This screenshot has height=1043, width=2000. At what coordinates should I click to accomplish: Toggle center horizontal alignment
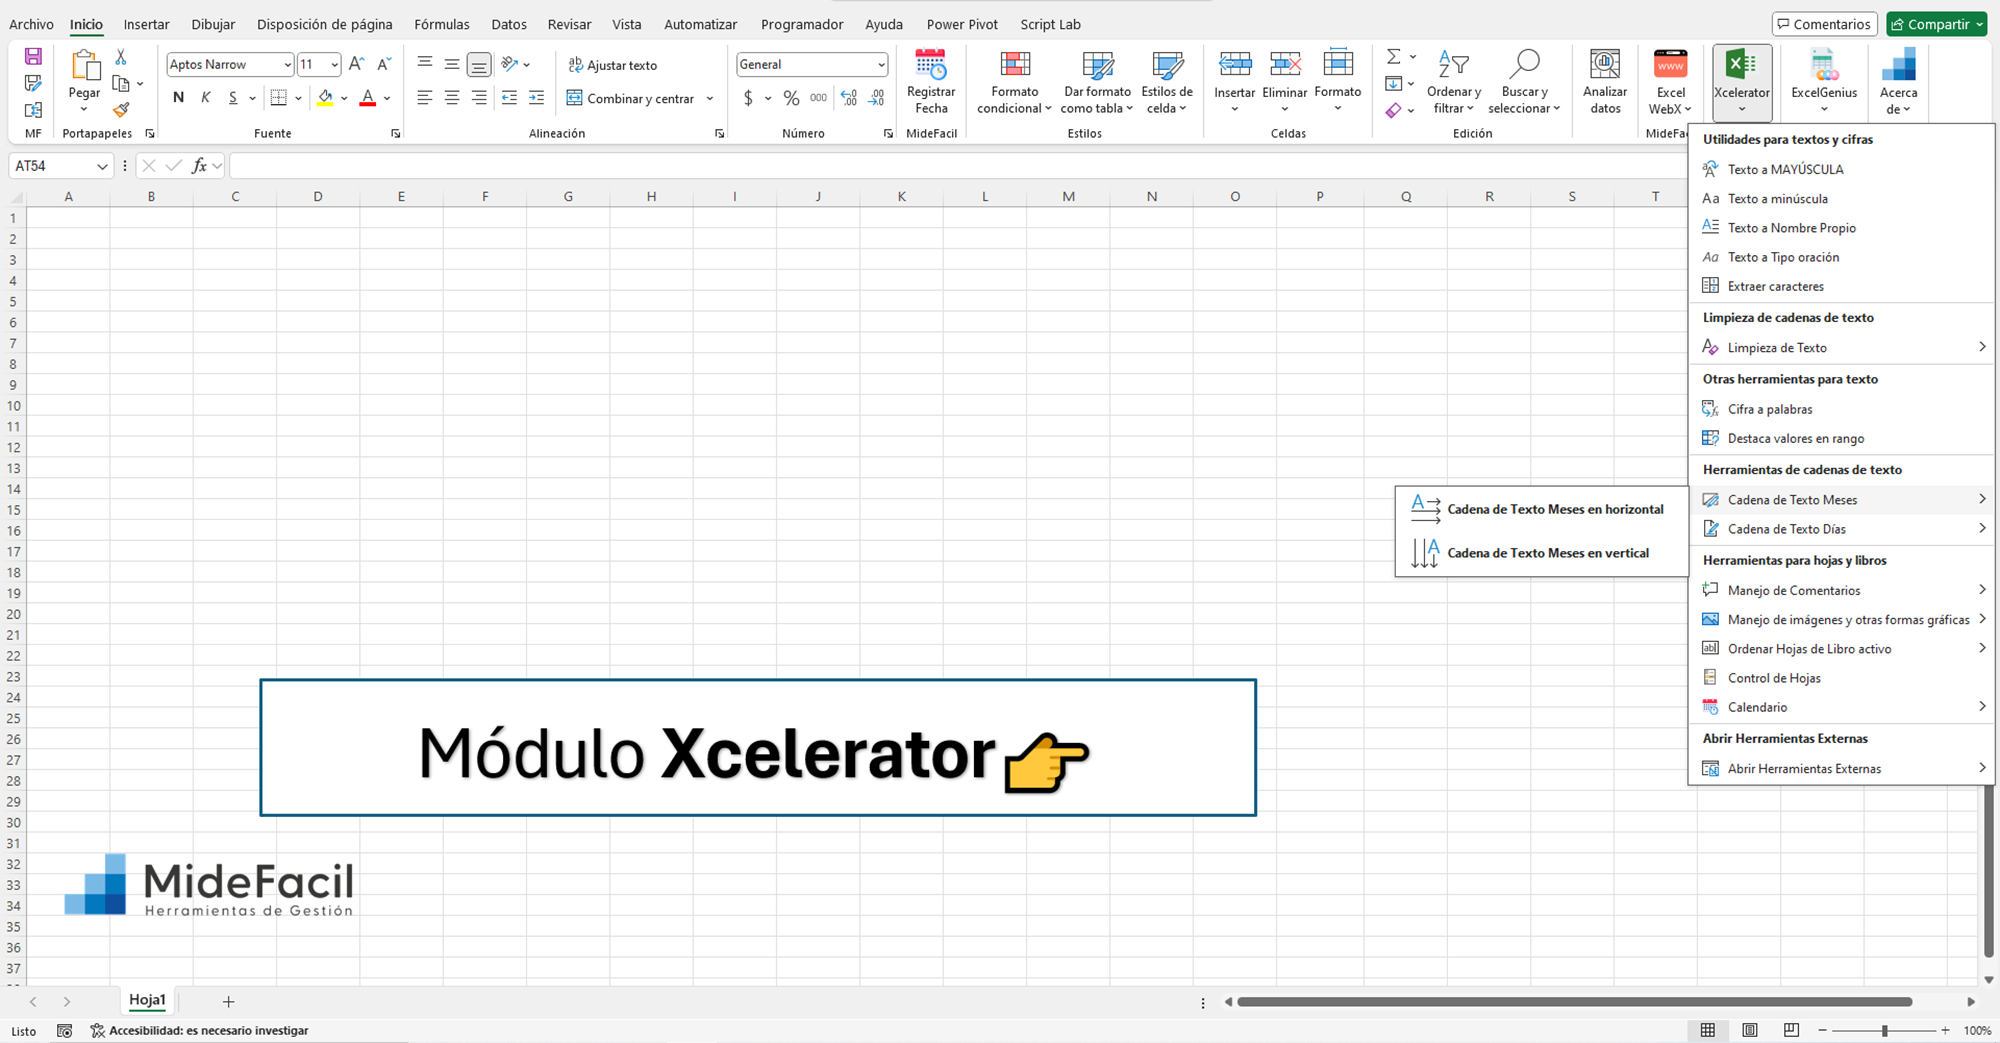452,98
